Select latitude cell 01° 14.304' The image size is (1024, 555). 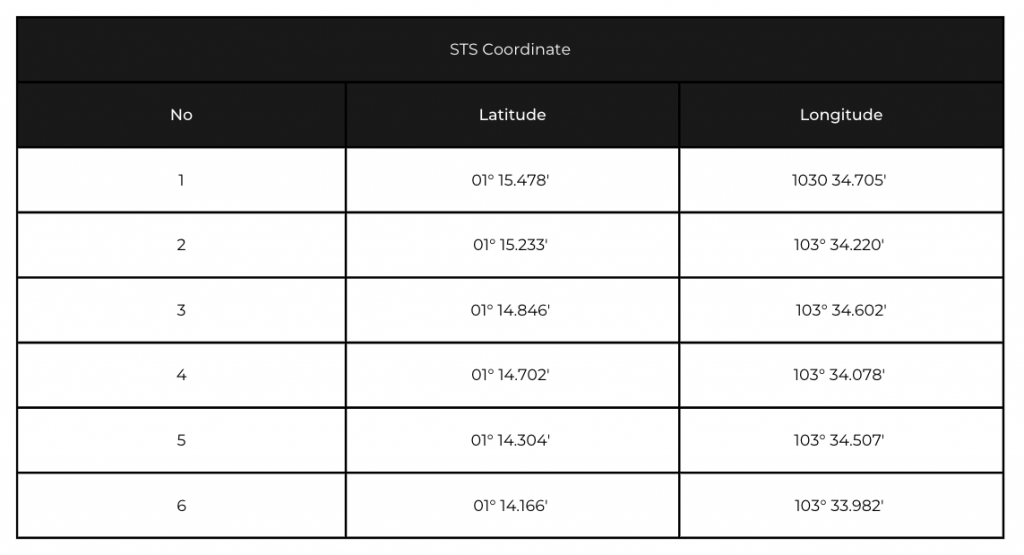pyautogui.click(x=512, y=440)
